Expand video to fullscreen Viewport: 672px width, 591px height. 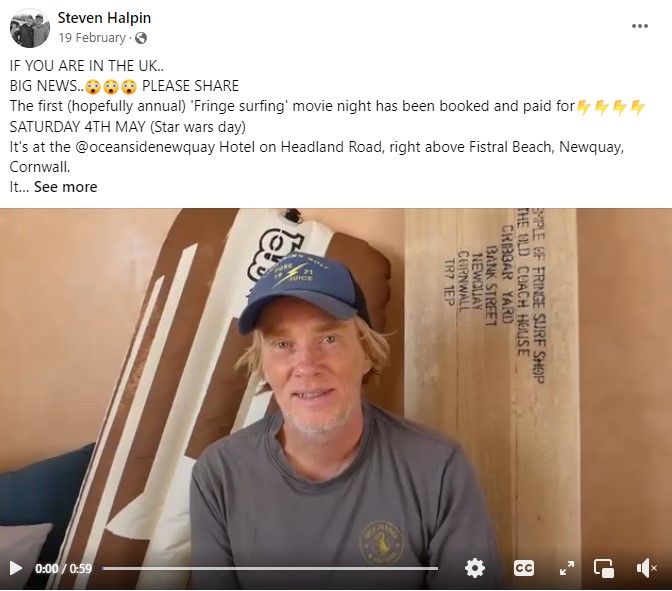[567, 568]
